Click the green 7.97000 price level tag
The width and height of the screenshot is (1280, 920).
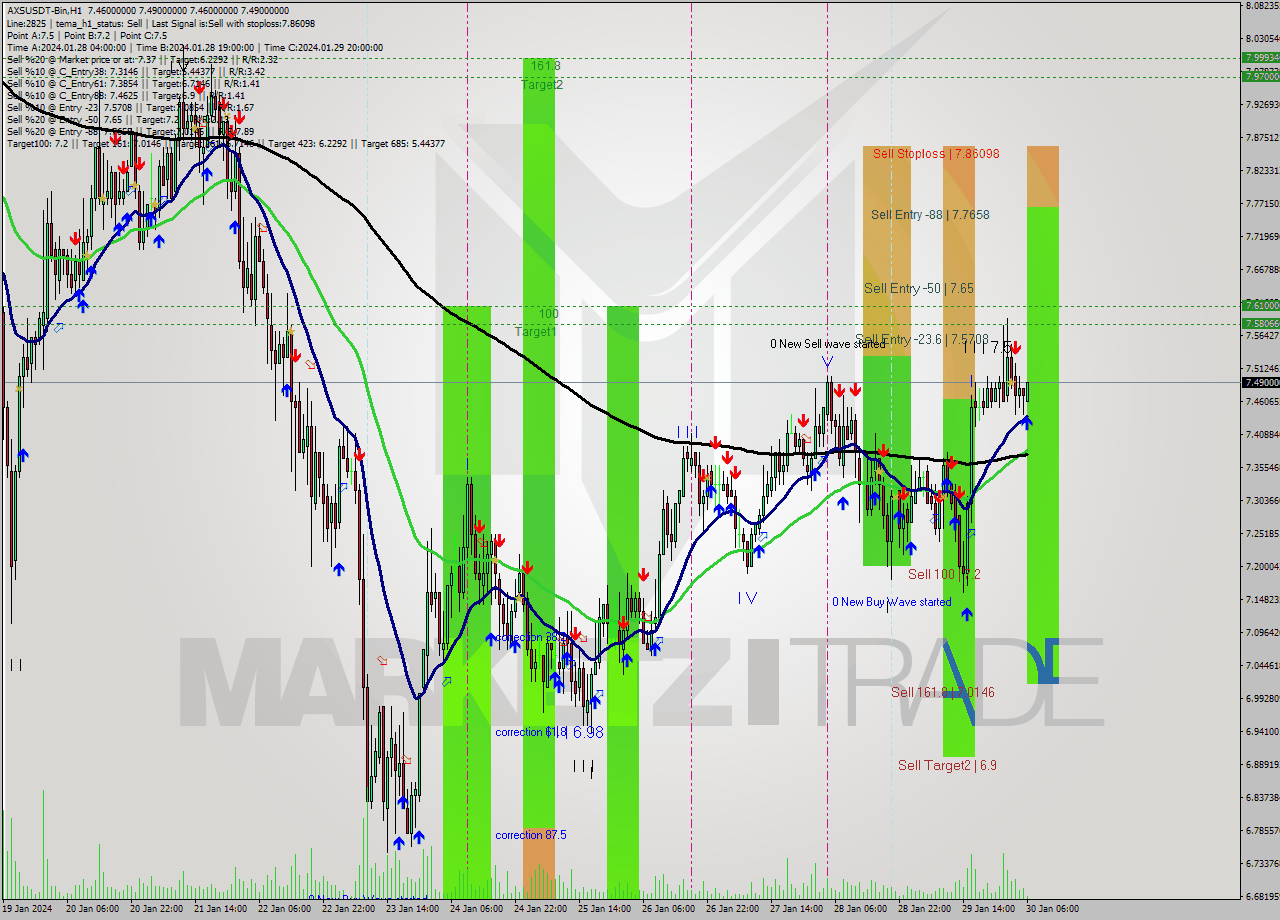pyautogui.click(x=1260, y=76)
